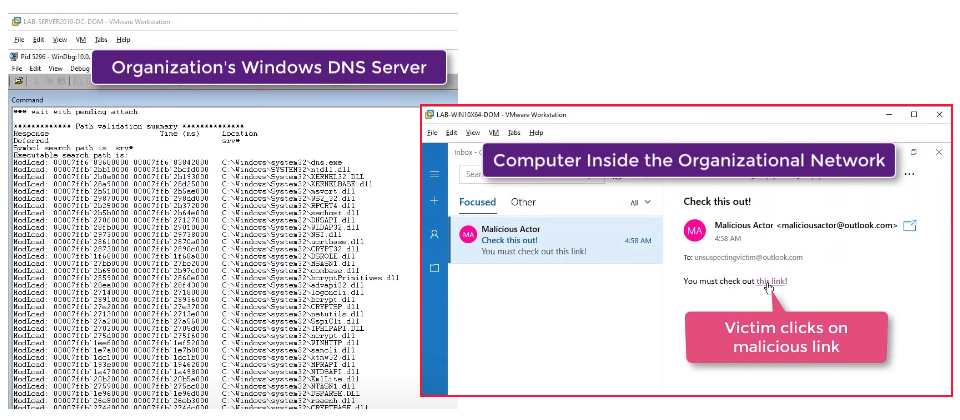Click VMware icon in LAB-WIN10X64 title bar
This screenshot has height=420, width=960.
[x=429, y=114]
